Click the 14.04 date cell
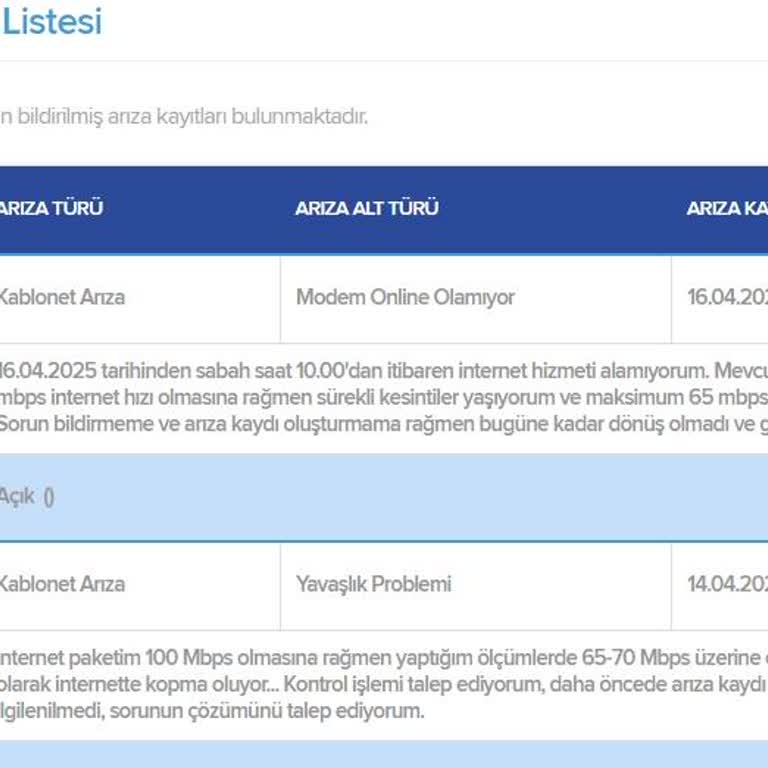 tap(727, 584)
